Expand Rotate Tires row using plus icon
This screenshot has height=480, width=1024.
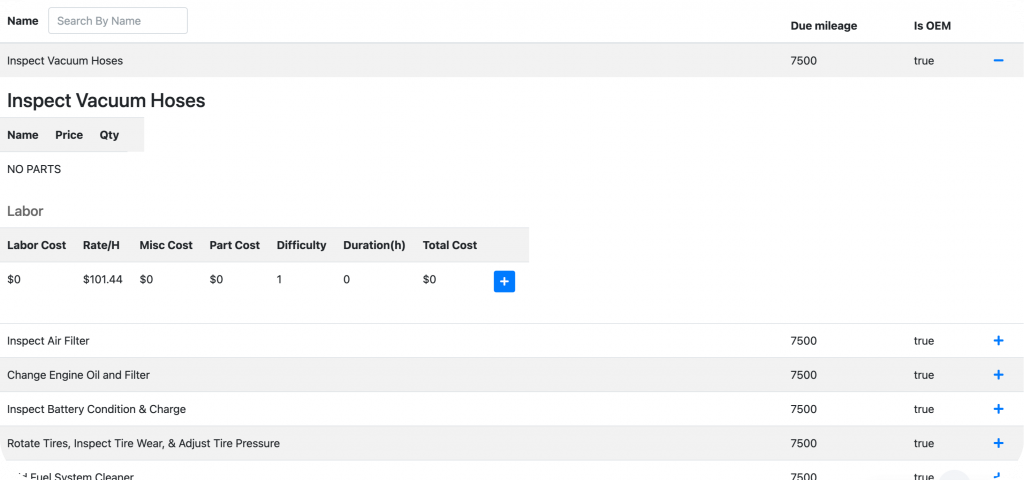pos(997,443)
